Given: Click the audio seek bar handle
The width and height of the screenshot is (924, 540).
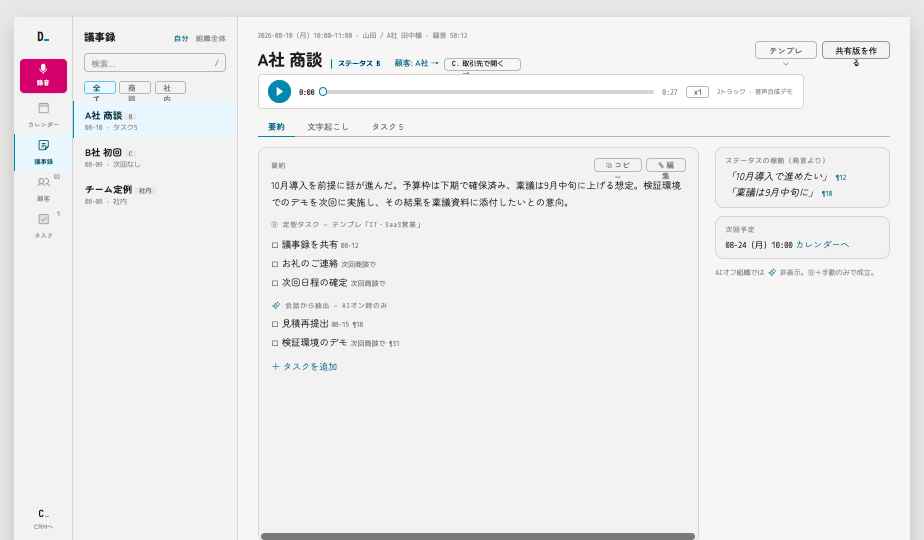Looking at the screenshot, I should pyautogui.click(x=323, y=91).
